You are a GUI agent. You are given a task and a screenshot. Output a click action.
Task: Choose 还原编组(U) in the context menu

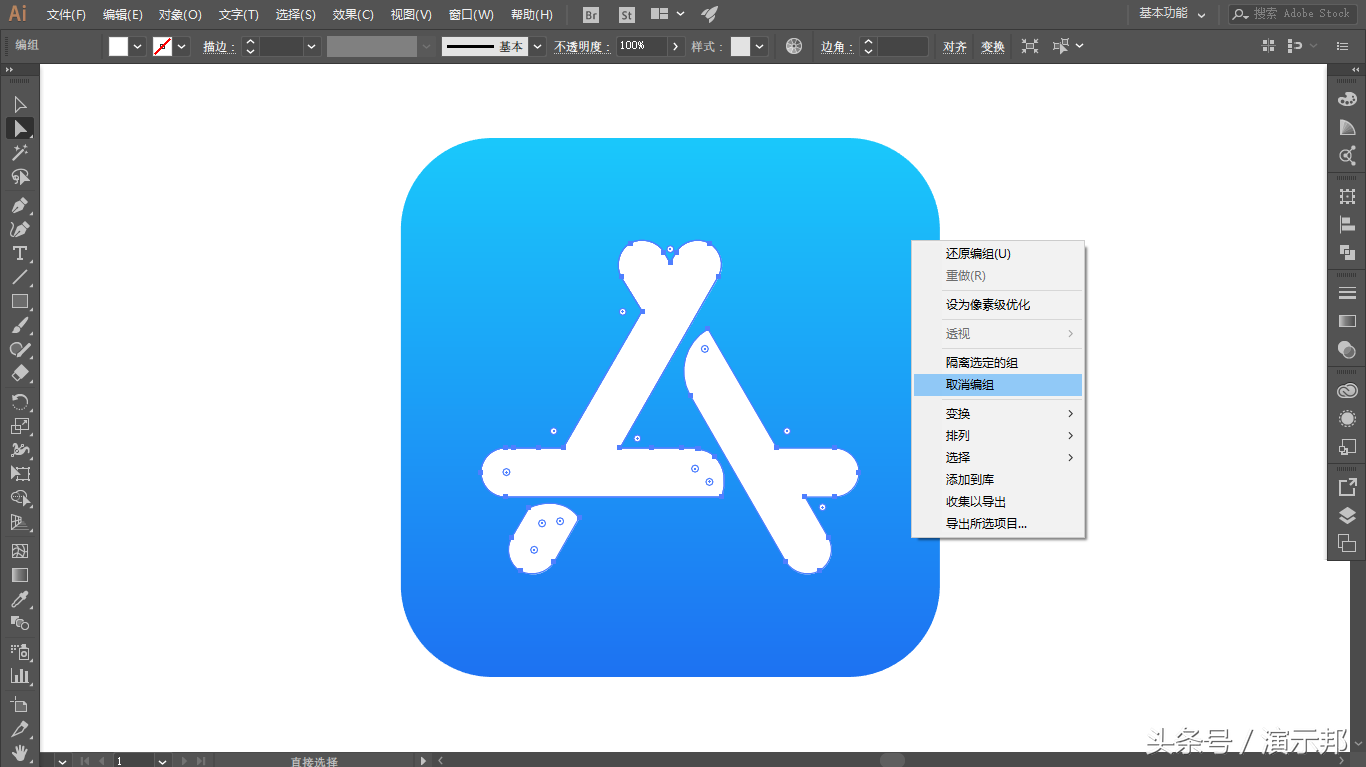[998, 254]
